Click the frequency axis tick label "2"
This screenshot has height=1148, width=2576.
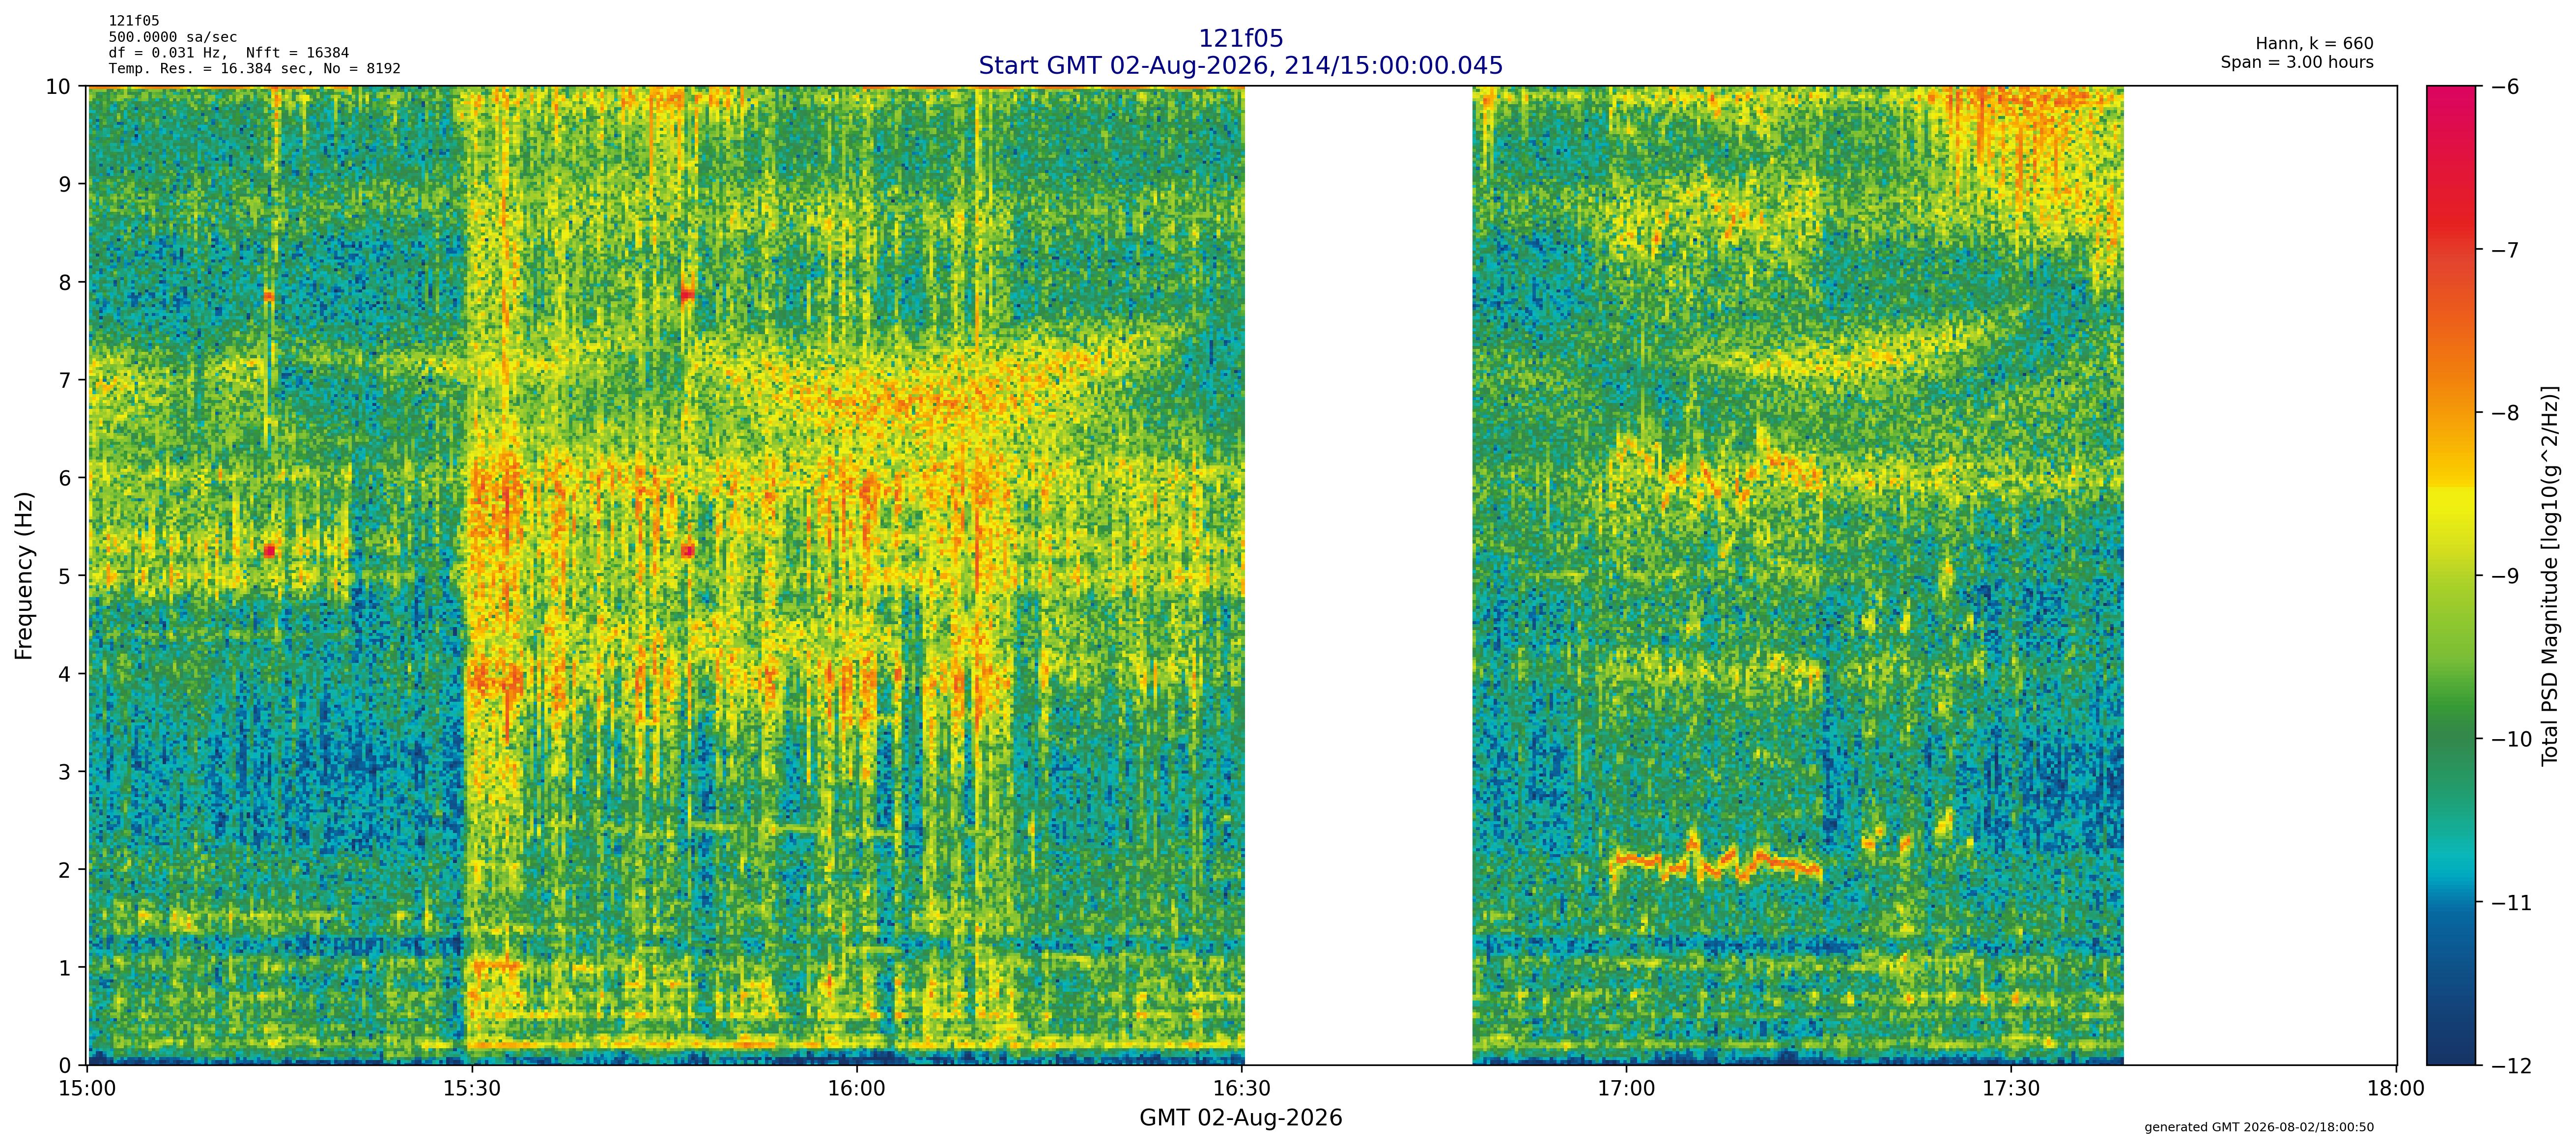tap(65, 870)
